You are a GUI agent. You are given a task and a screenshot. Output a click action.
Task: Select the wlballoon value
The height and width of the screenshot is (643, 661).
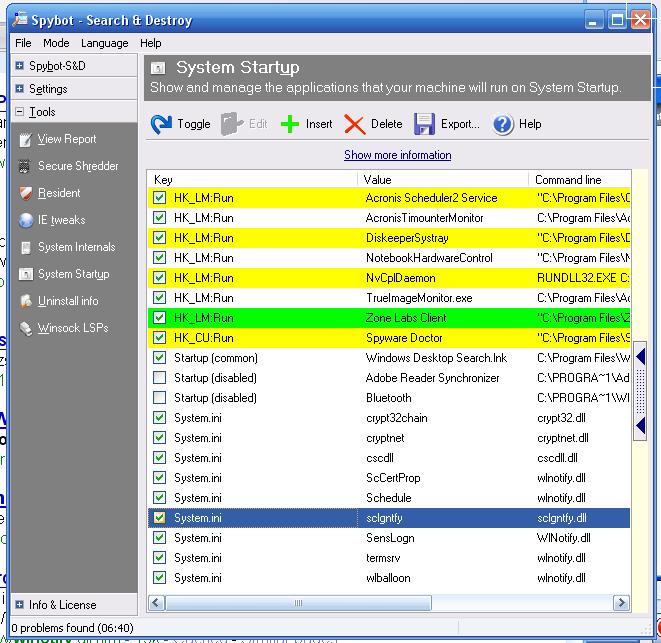pyautogui.click(x=388, y=578)
